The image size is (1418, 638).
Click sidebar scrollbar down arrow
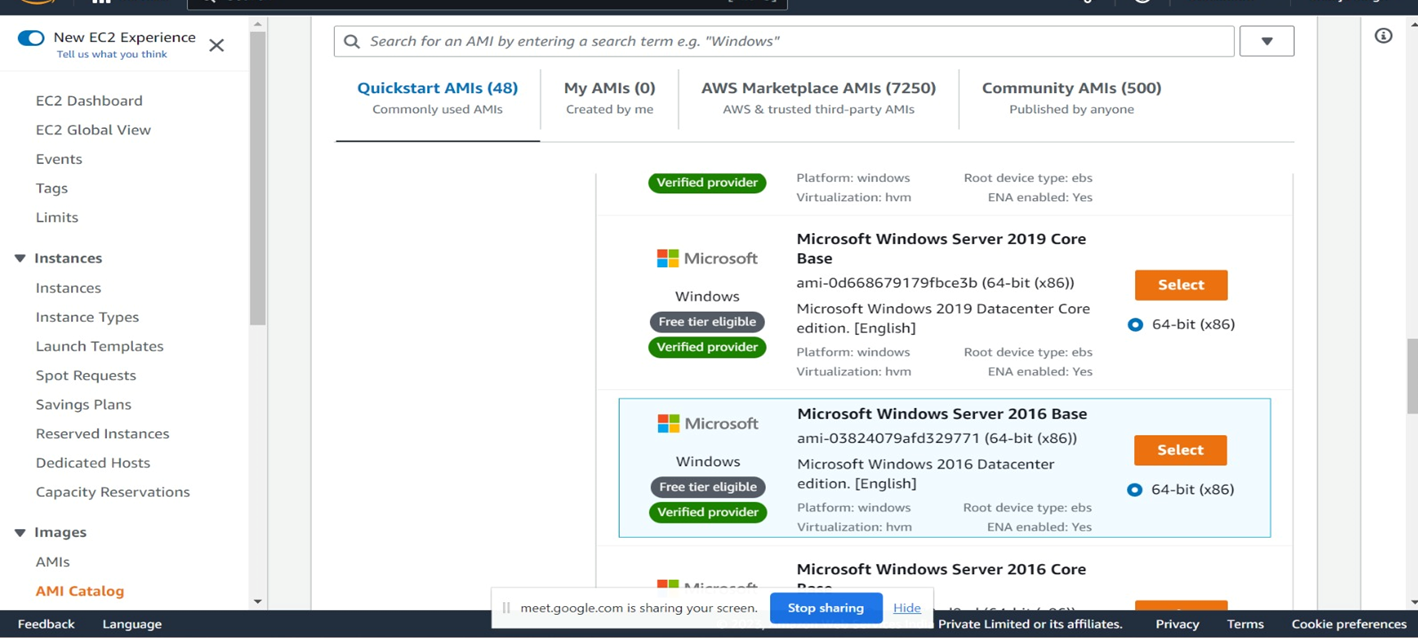[x=258, y=601]
